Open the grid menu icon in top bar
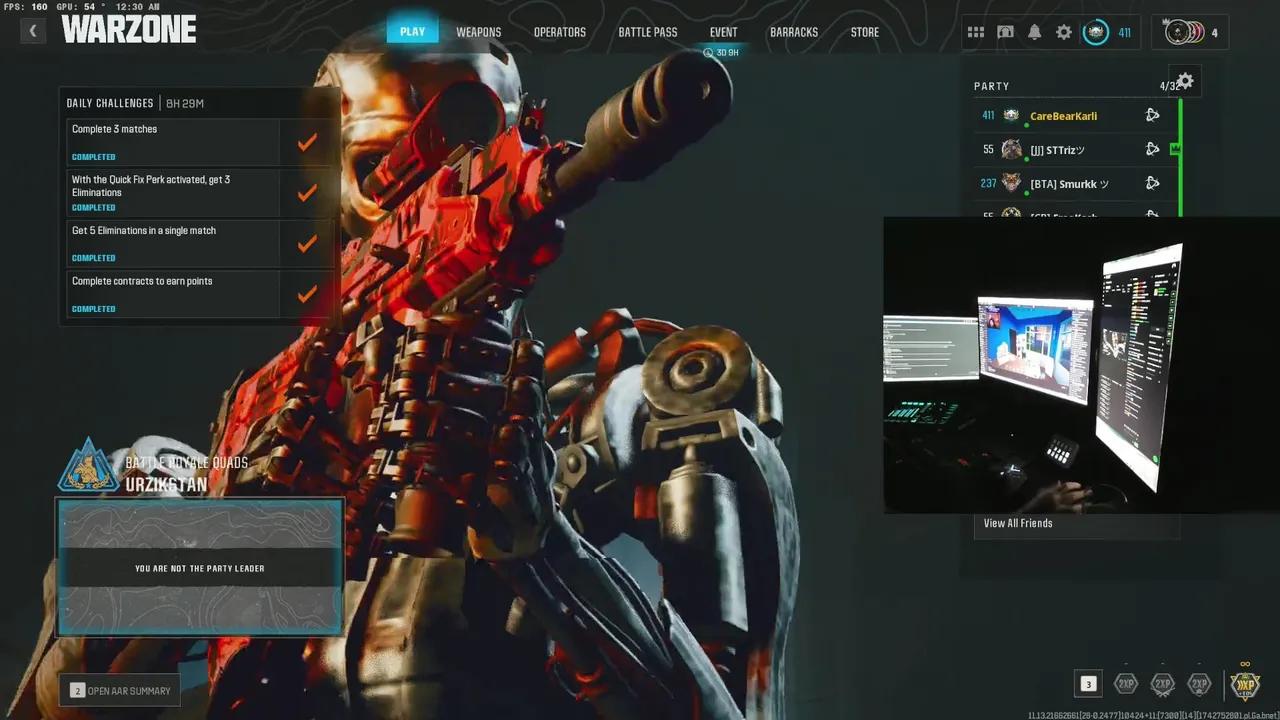The width and height of the screenshot is (1280, 720). click(975, 32)
